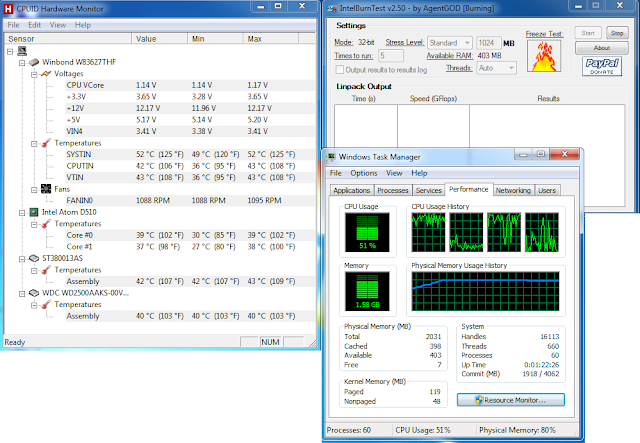
Task: Collapse the Intel Atom D510 node
Action: [x=22, y=213]
